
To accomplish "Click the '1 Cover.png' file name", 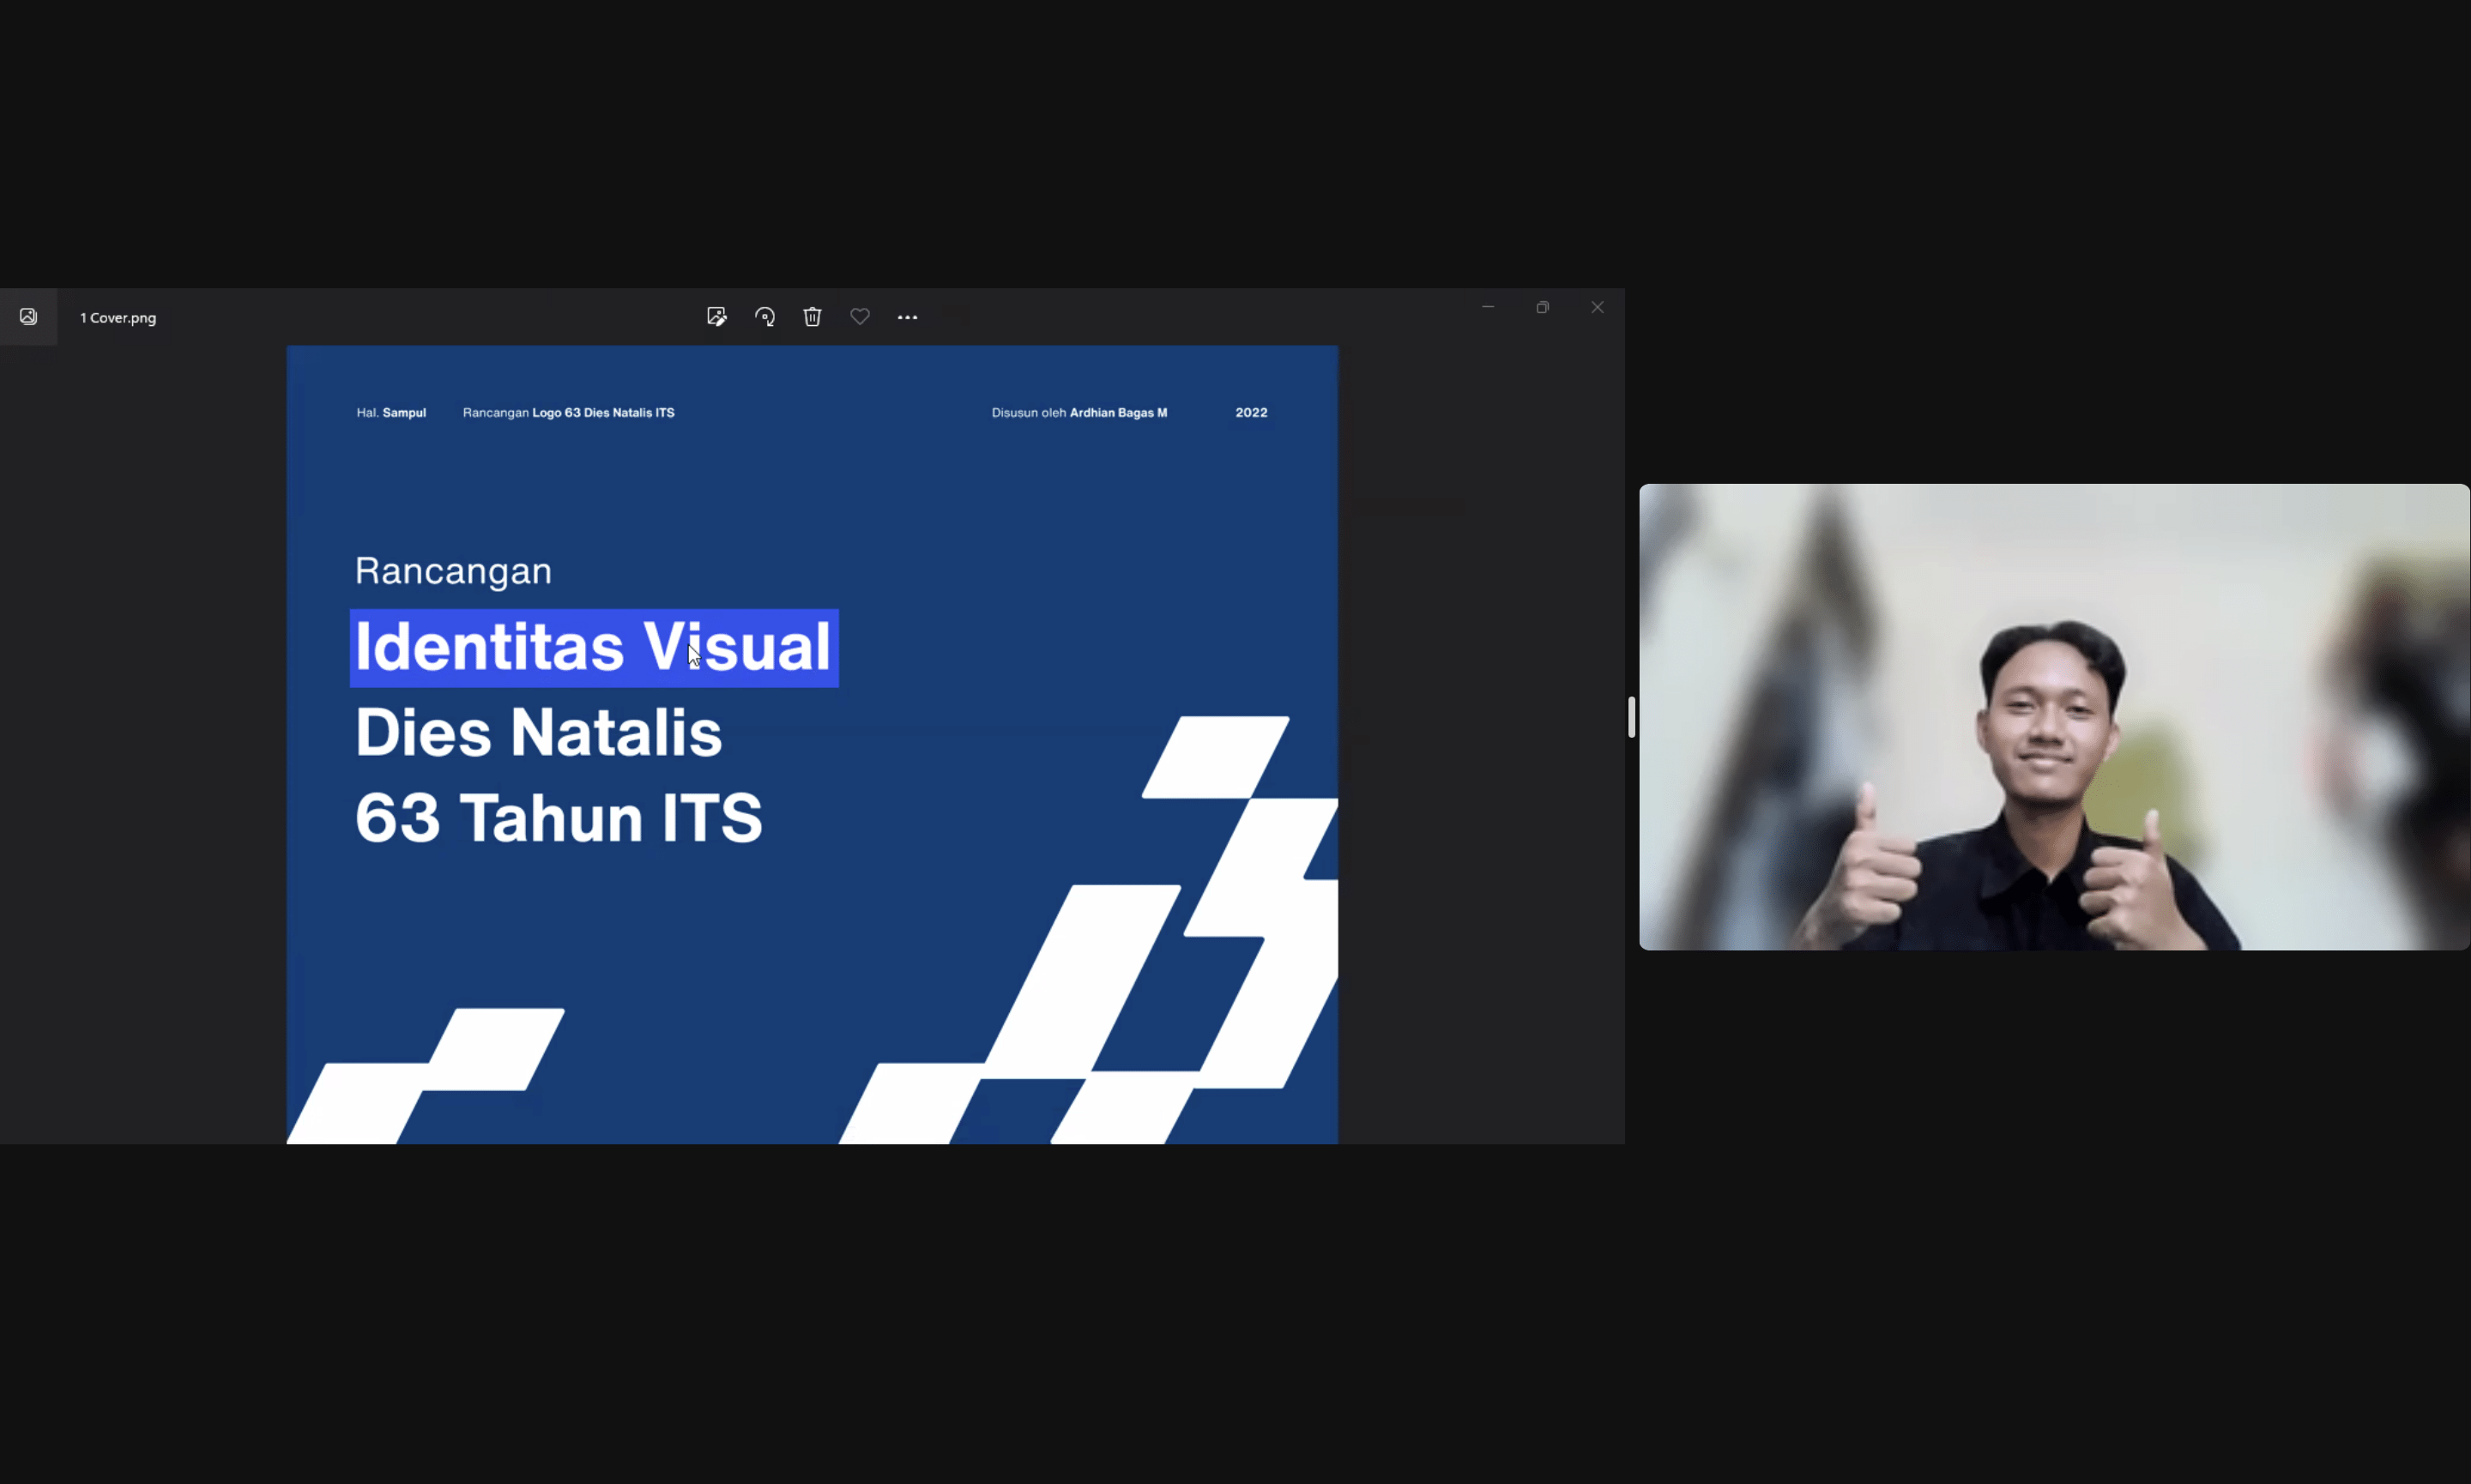I will [x=118, y=318].
